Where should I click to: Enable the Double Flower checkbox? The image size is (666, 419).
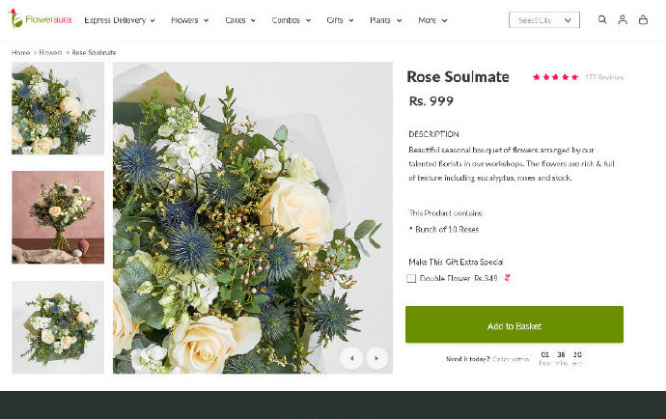tap(411, 279)
